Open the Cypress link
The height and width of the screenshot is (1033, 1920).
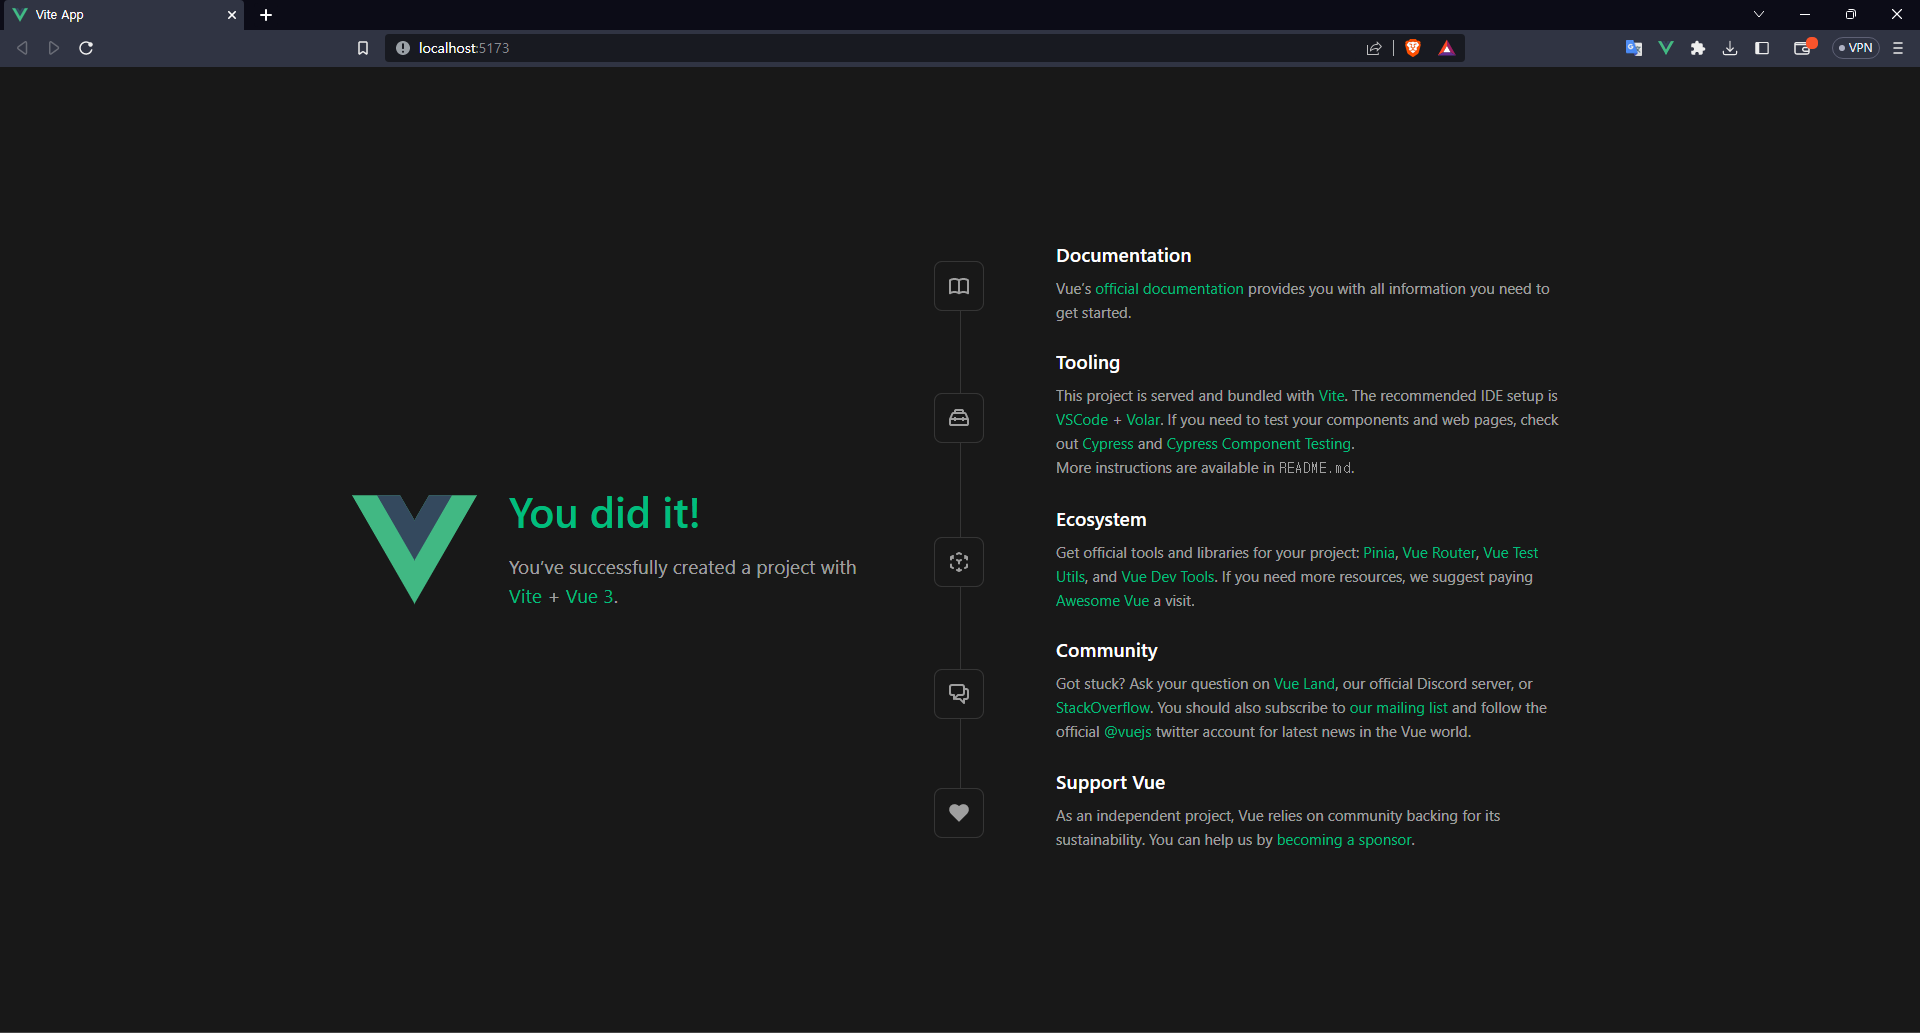click(1108, 444)
